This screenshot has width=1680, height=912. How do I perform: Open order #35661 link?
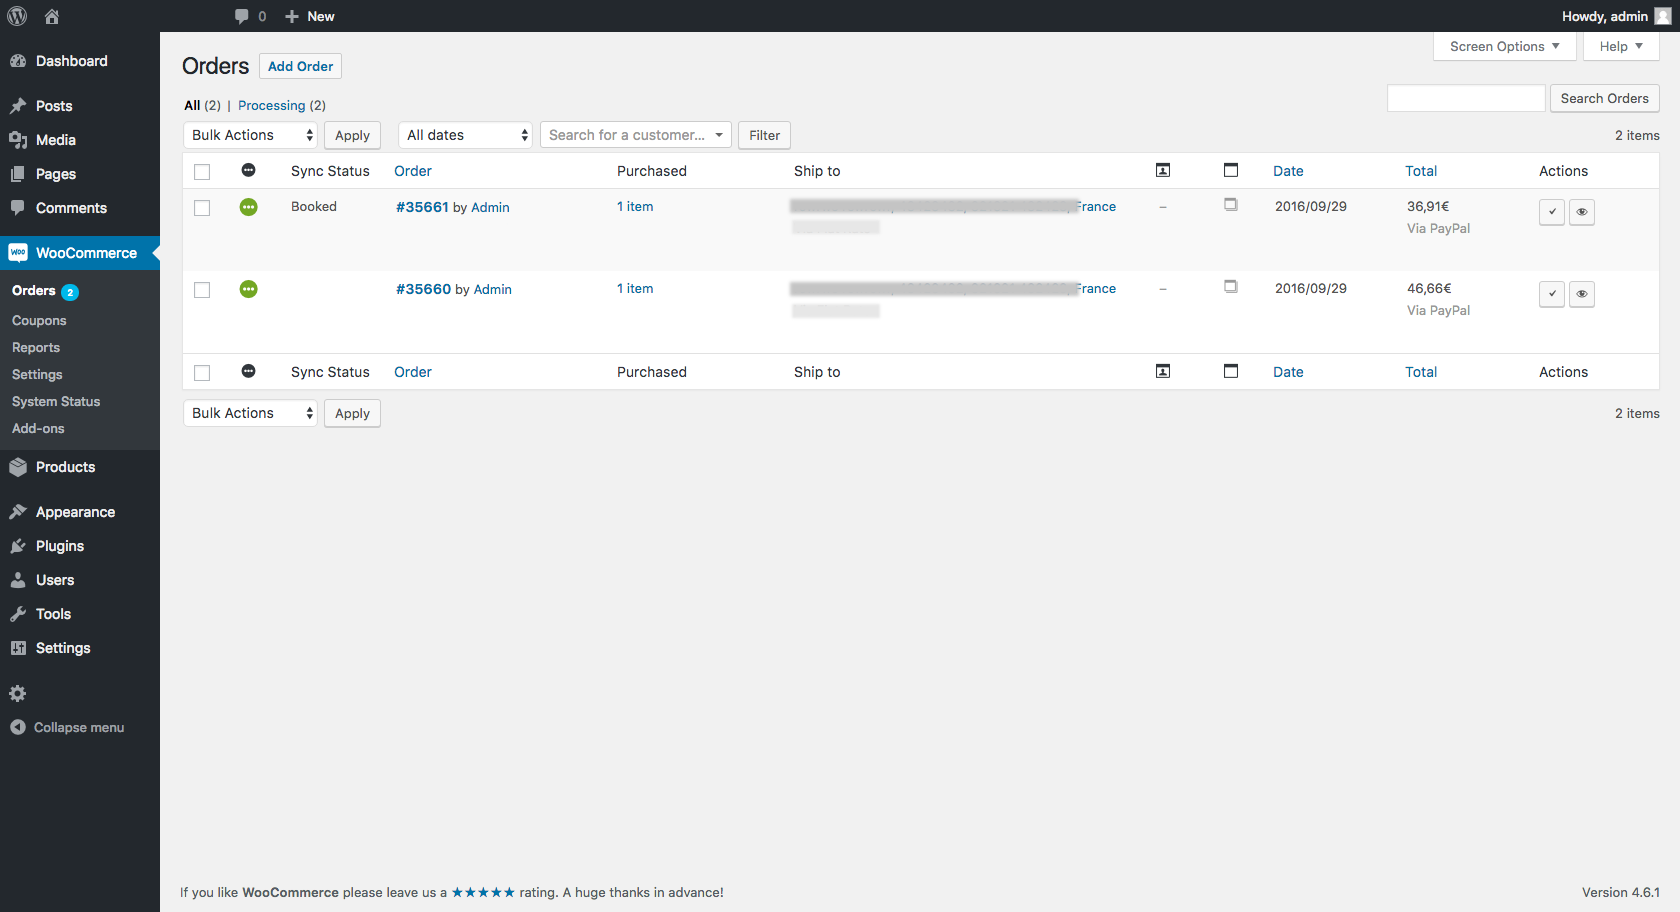[422, 207]
